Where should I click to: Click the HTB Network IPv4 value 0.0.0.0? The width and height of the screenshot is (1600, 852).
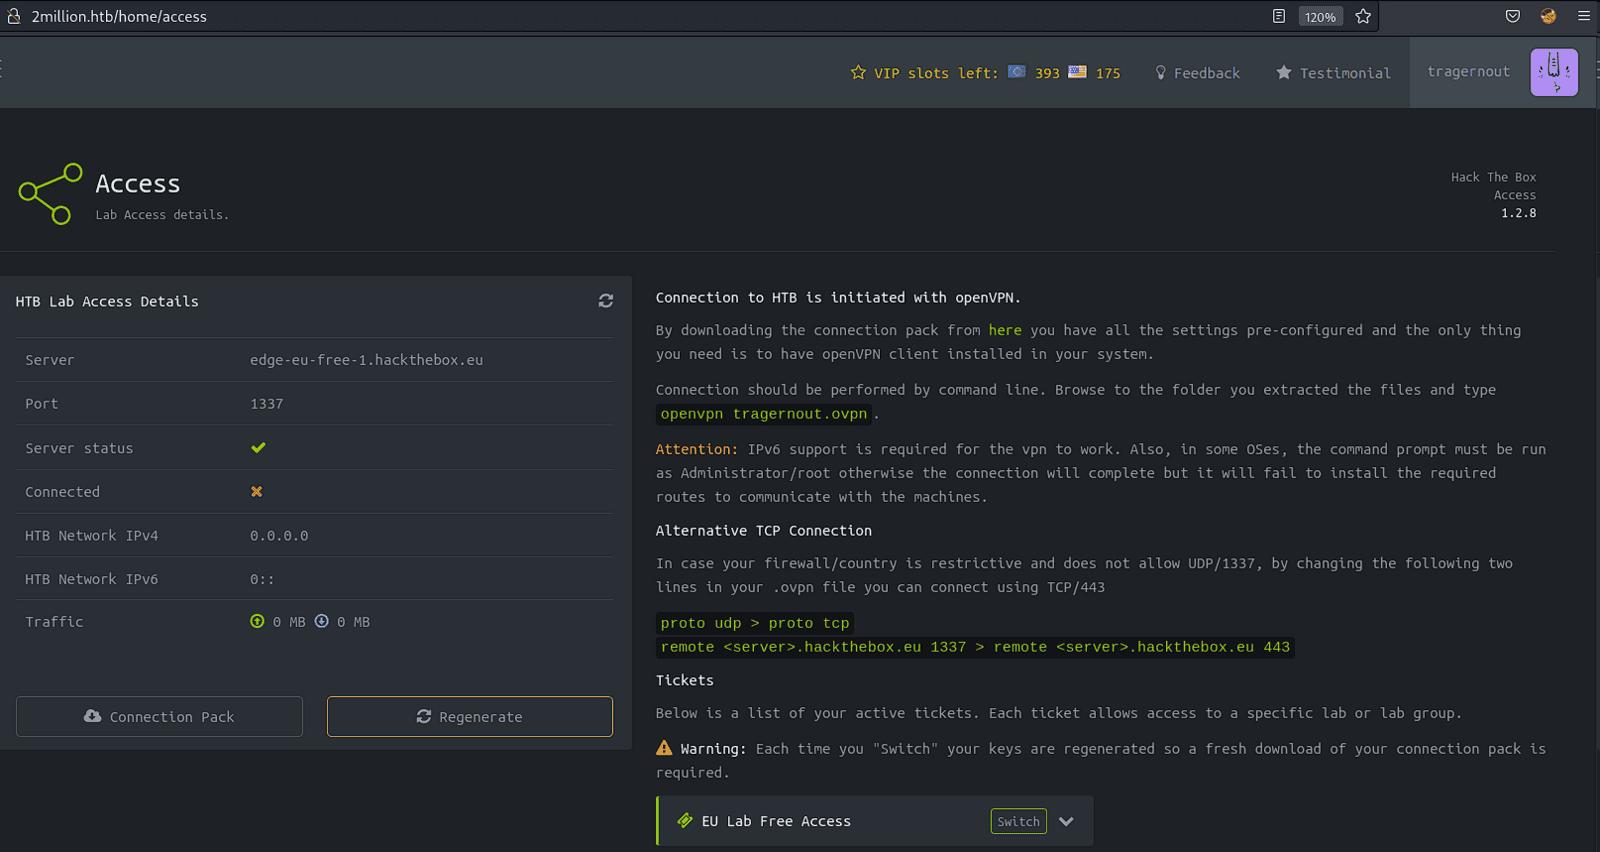279,536
